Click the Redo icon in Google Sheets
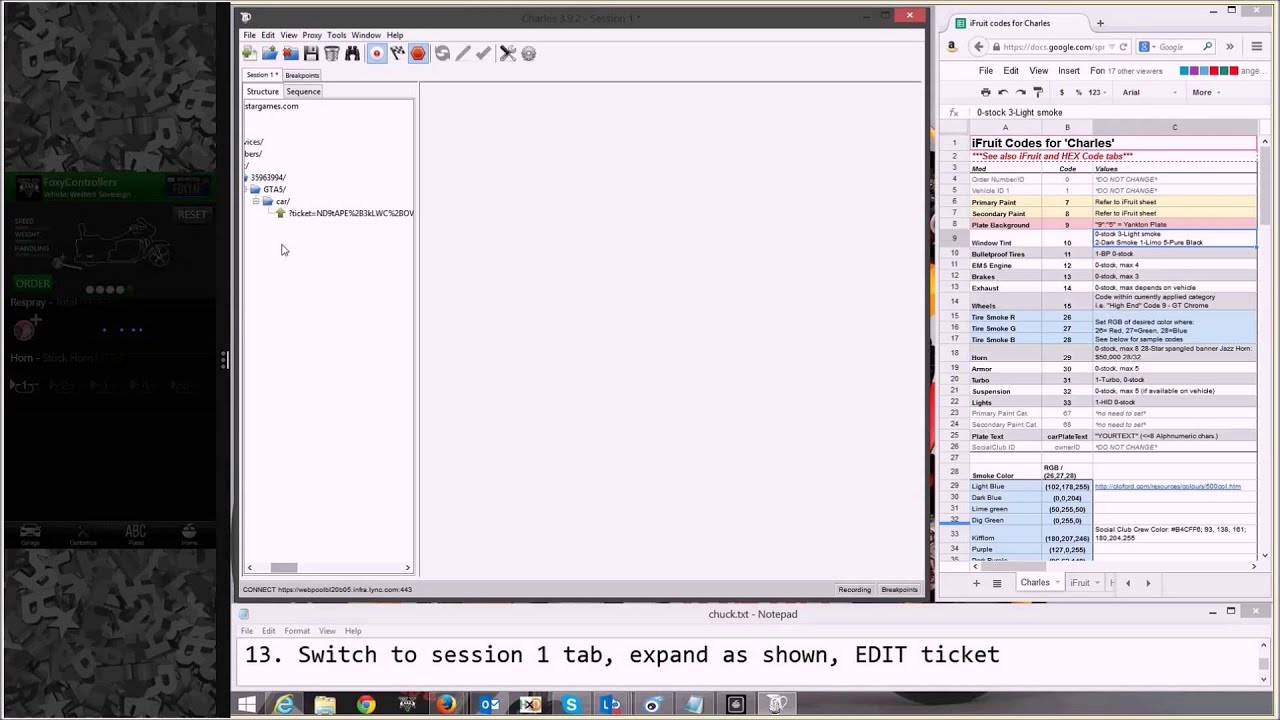The height and width of the screenshot is (720, 1280). point(1020,92)
